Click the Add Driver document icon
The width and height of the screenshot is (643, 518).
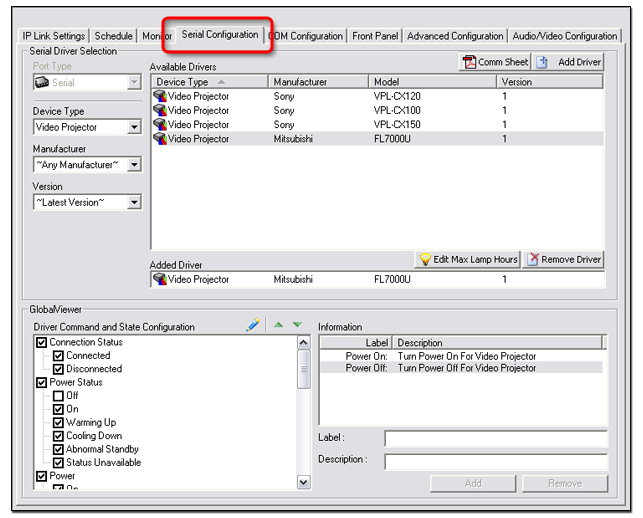[542, 62]
